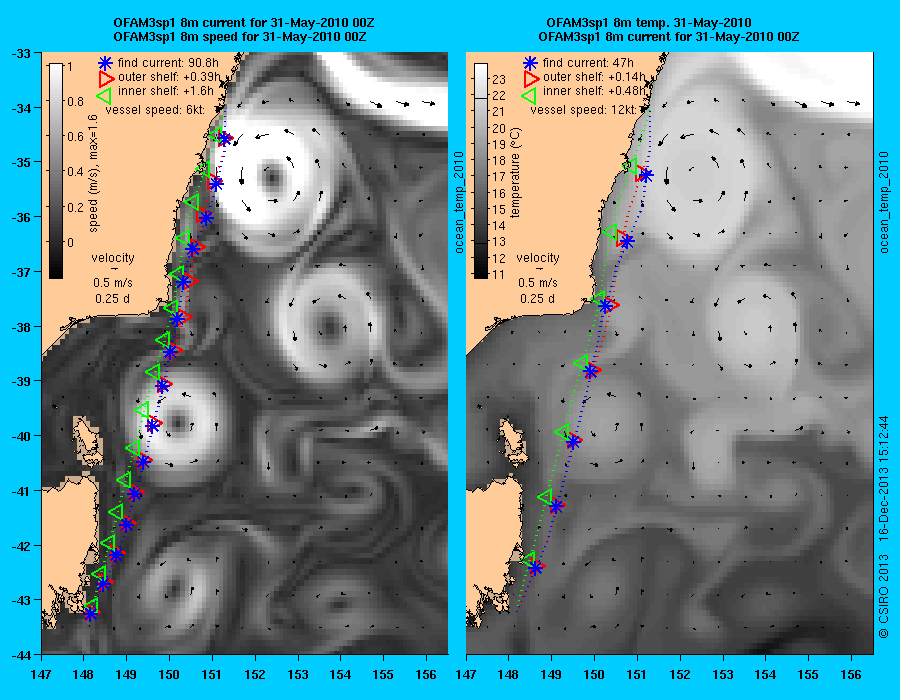Click the temperature colorbar tick label '11'
The height and width of the screenshot is (700, 900).
(x=499, y=274)
